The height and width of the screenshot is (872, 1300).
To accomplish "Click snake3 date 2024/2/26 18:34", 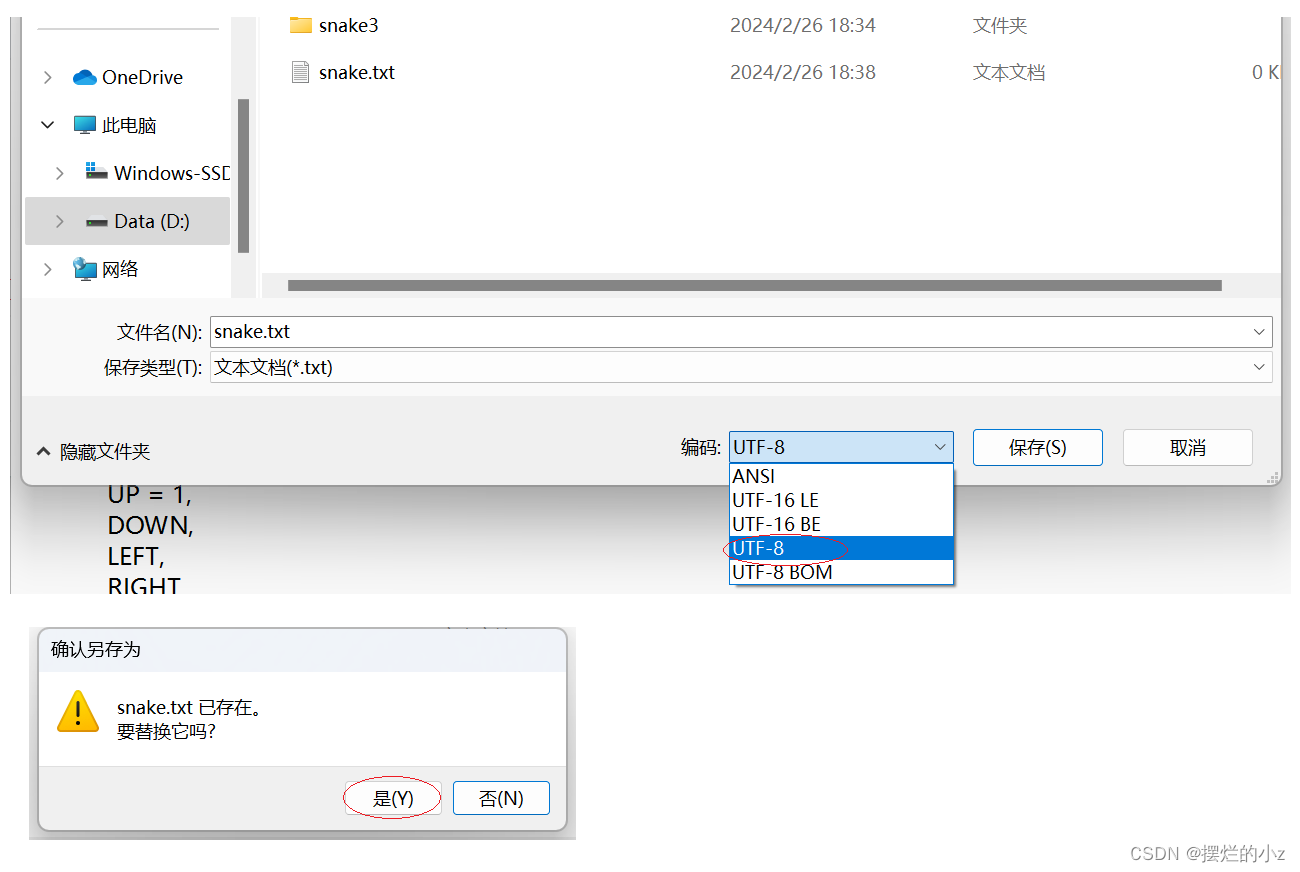I will tap(803, 25).
